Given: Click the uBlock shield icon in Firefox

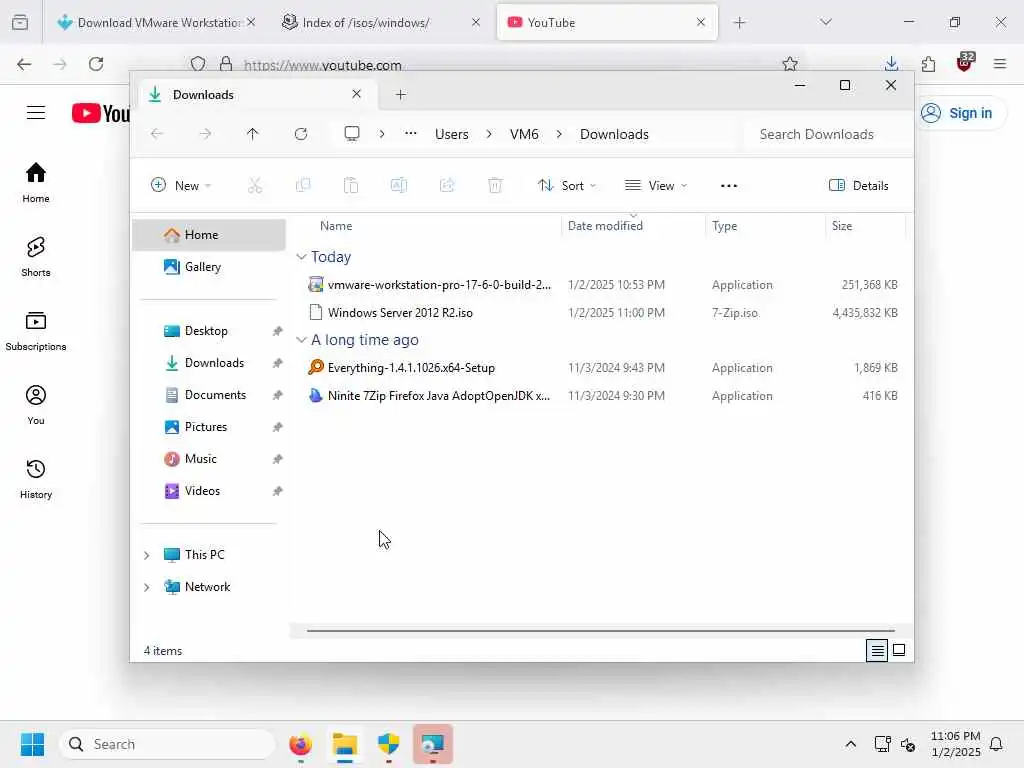Looking at the screenshot, I should (965, 62).
